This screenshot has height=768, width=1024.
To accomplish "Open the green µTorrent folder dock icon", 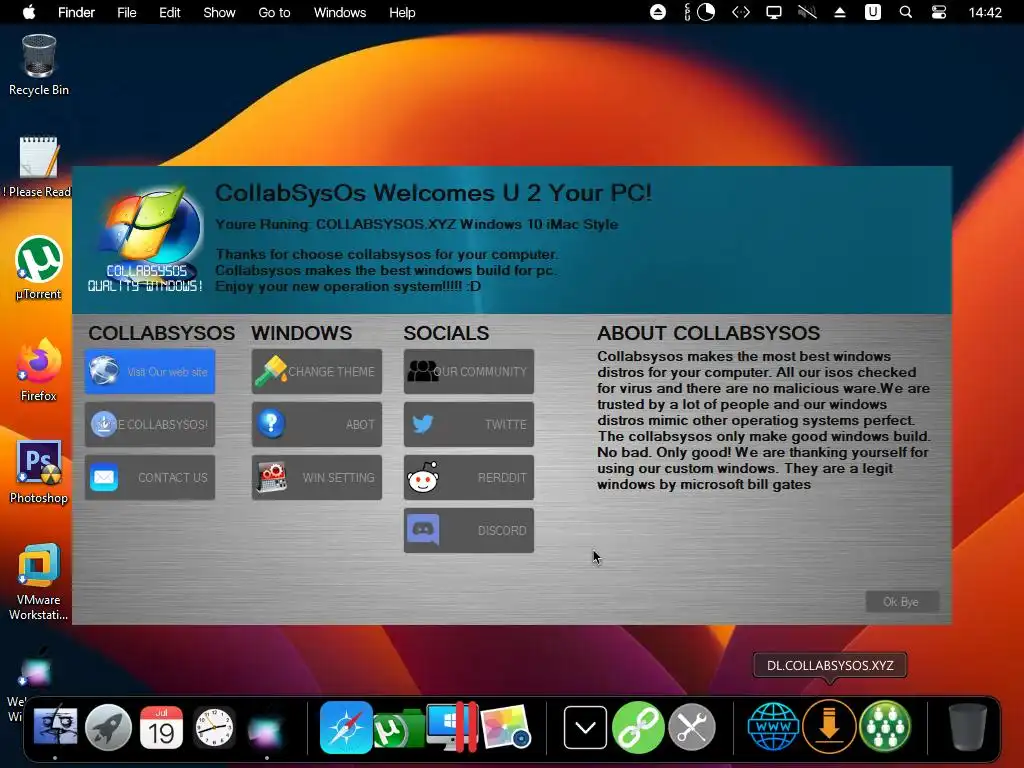I will pos(398,728).
